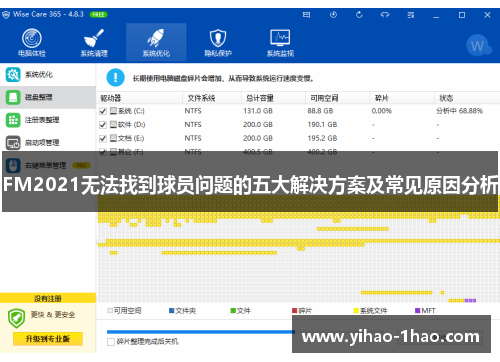Open the Privacy Protector (隐私保护) tab

coord(218,43)
